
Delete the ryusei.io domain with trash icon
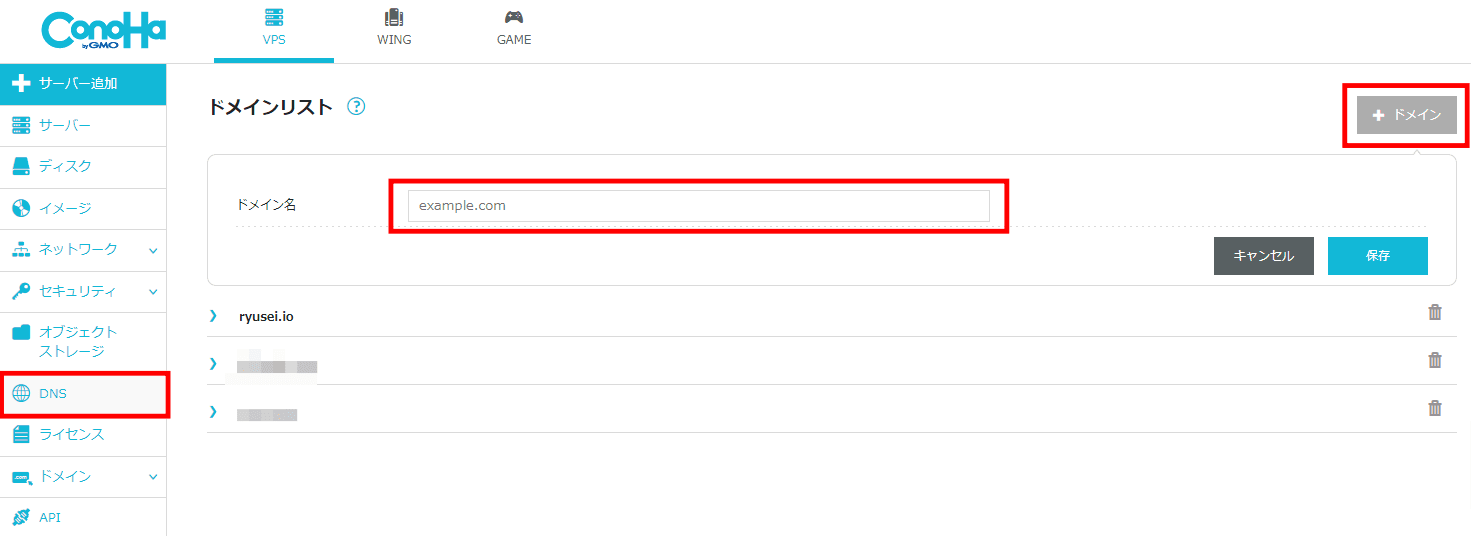[1435, 312]
